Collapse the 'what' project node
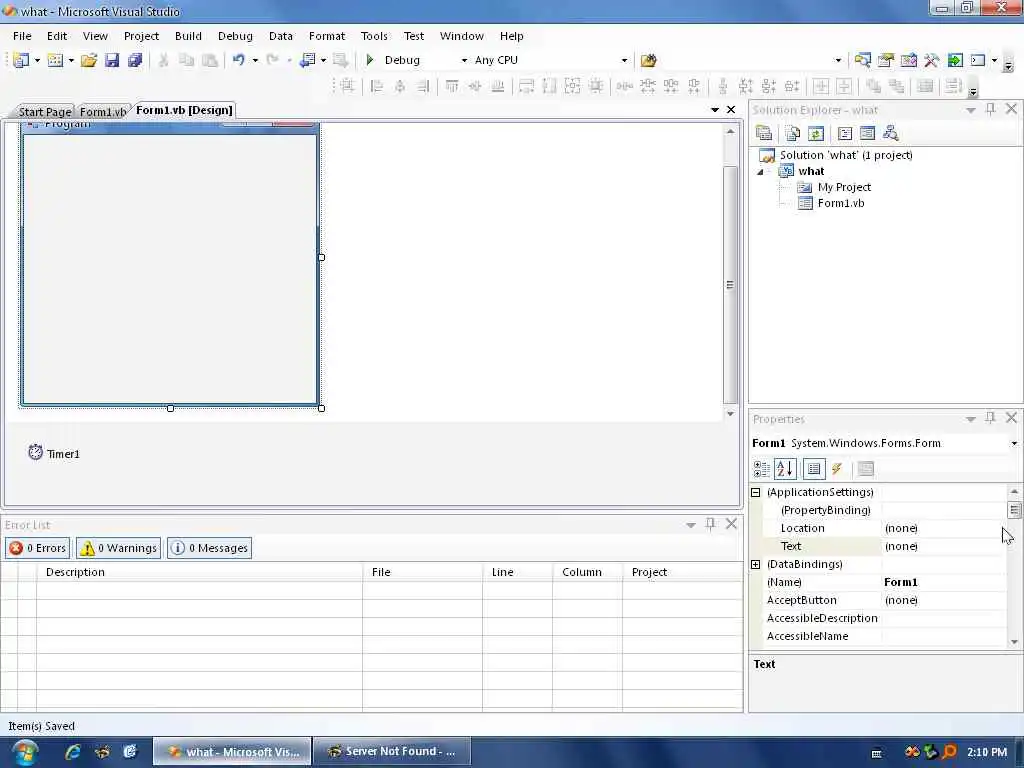This screenshot has height=768, width=1024. coord(760,172)
